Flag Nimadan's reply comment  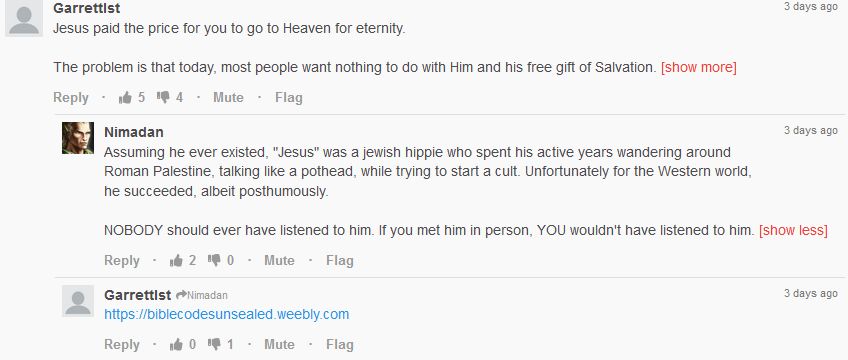click(x=340, y=261)
